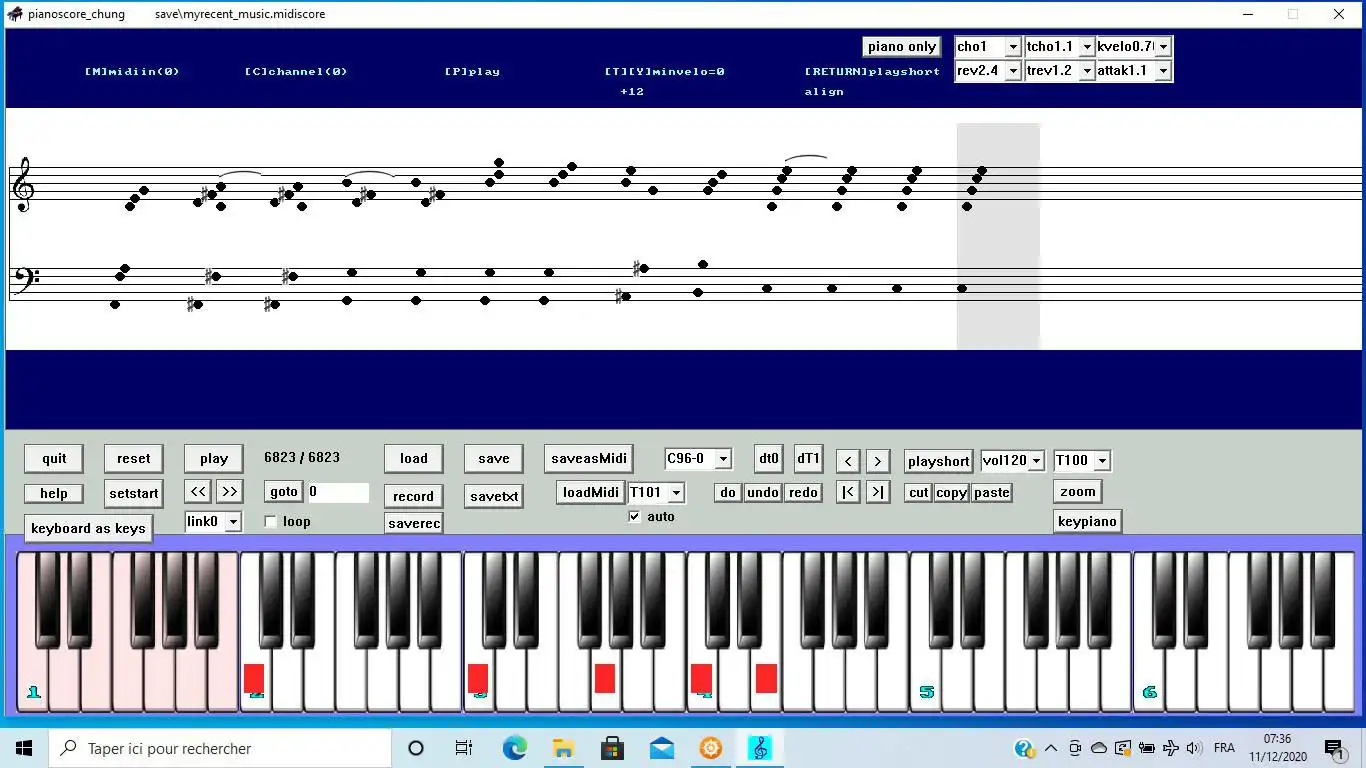The width and height of the screenshot is (1366, 768).
Task: Open the Meet Now camera tray icon
Action: [x=1075, y=748]
